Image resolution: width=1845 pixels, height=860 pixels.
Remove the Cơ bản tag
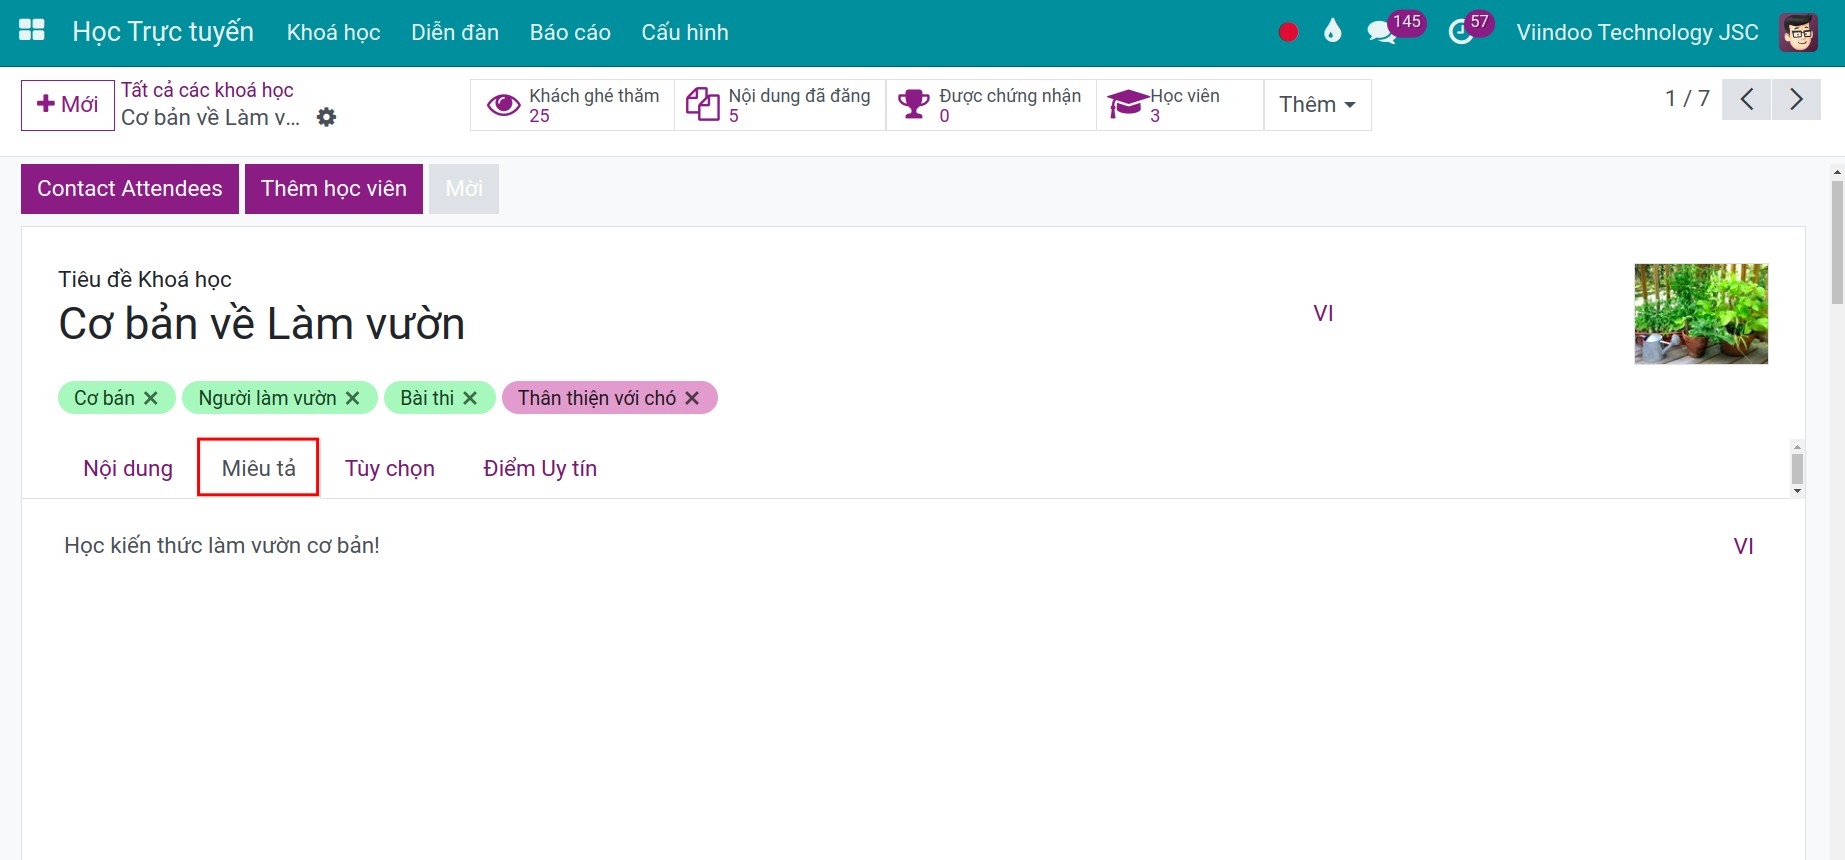click(151, 398)
